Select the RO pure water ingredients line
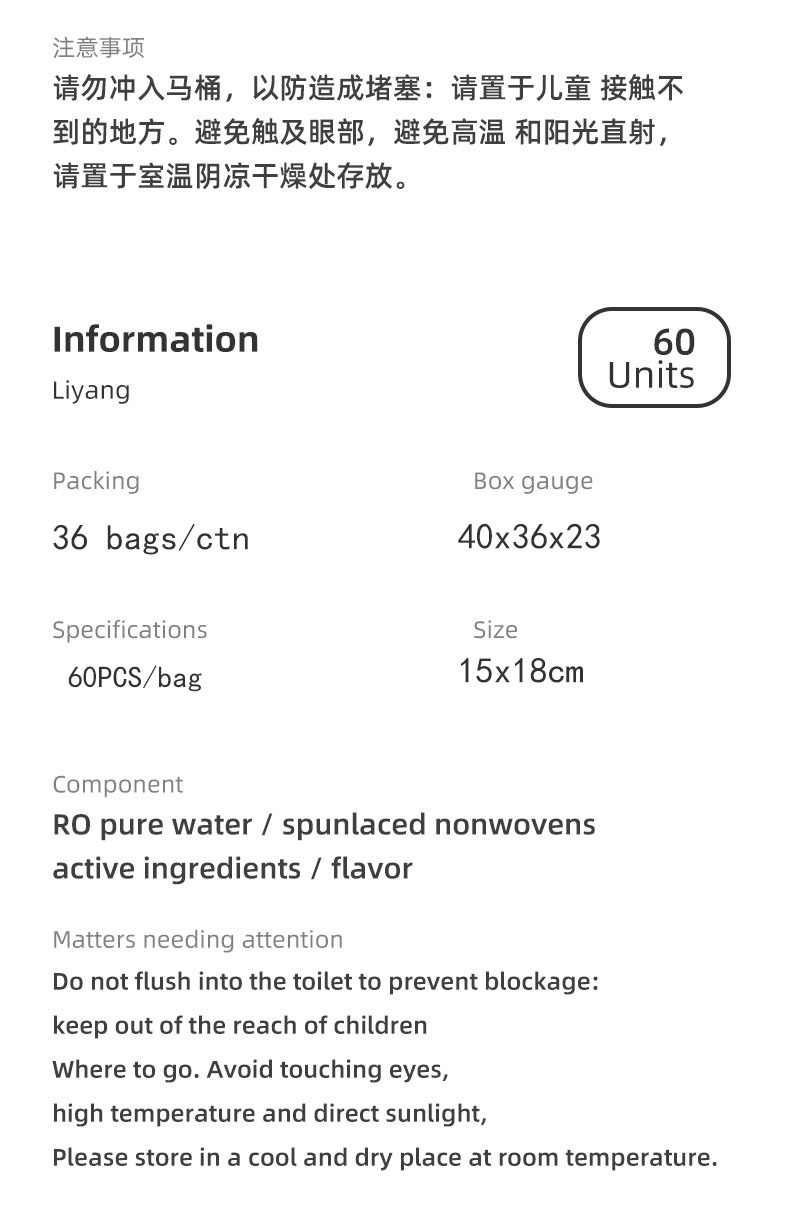This screenshot has width=790, height=1232. [323, 825]
